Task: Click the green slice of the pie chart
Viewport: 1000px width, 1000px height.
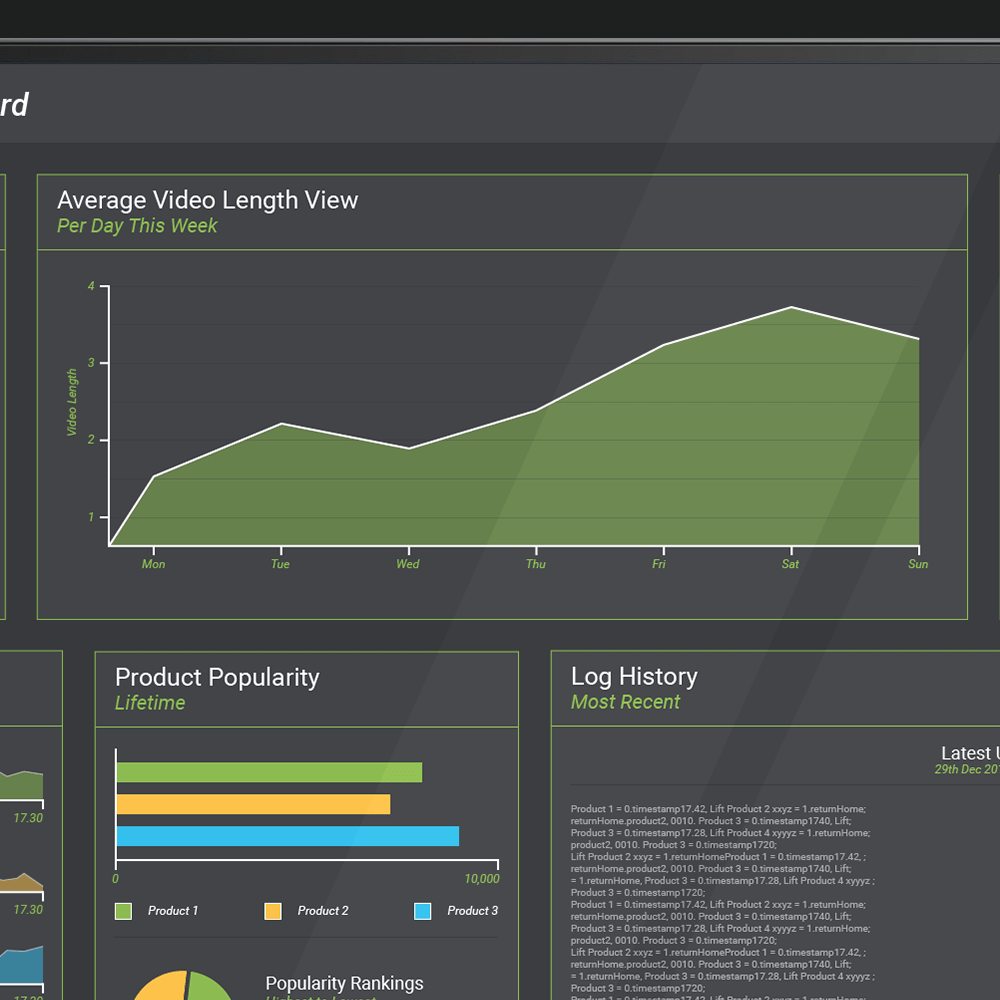Action: point(209,987)
